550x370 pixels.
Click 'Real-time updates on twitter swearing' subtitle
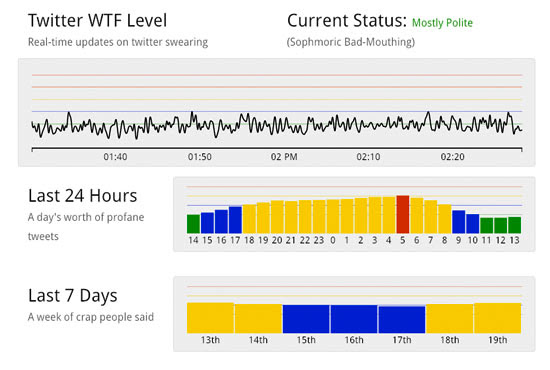click(118, 42)
